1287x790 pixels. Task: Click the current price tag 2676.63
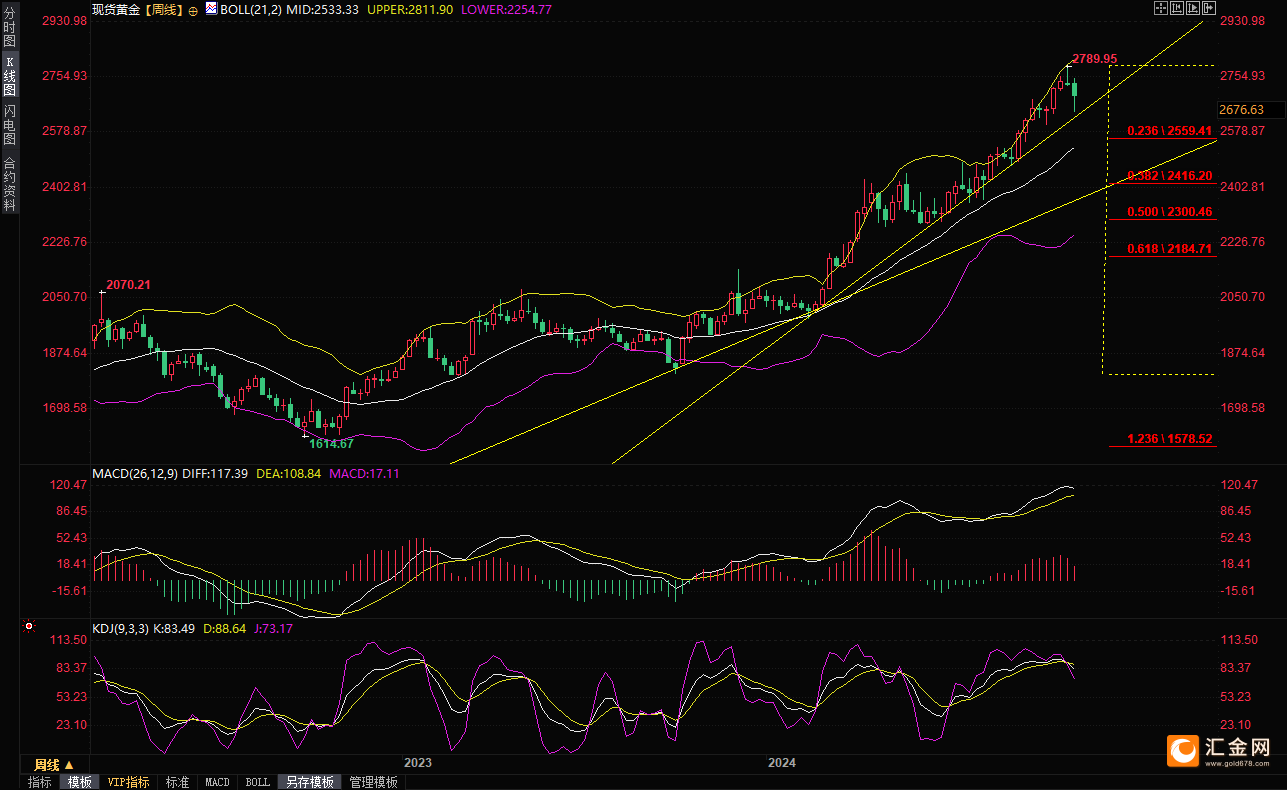click(1241, 110)
